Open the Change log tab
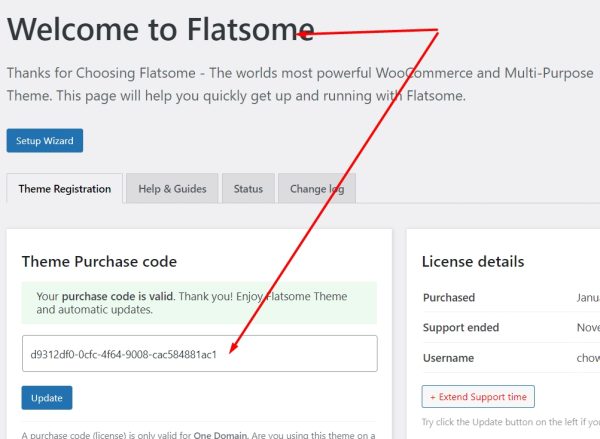Image resolution: width=600 pixels, height=439 pixels. click(317, 189)
